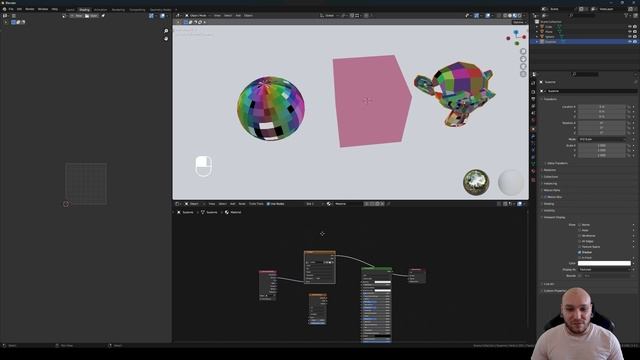
Task: Open the File menu
Action: [11, 9]
